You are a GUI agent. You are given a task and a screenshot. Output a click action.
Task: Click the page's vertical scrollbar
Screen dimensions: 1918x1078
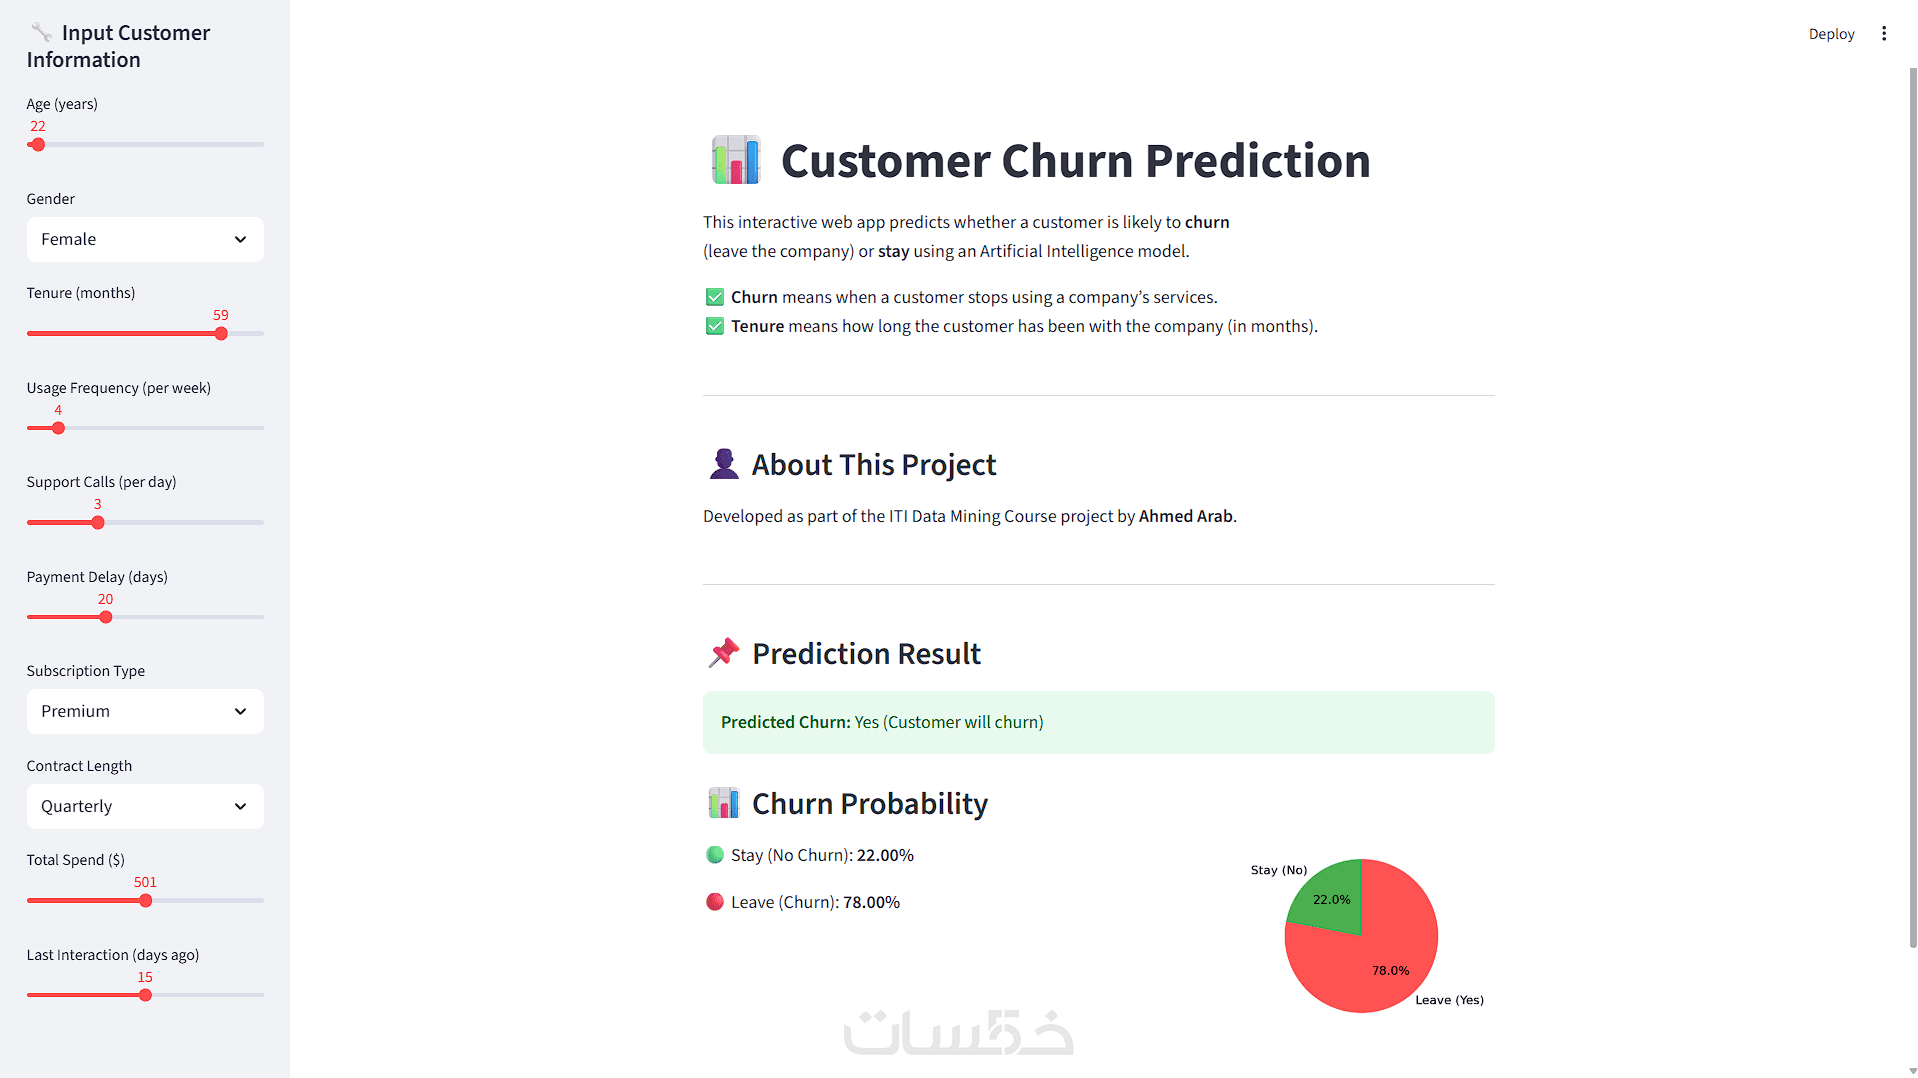point(1912,500)
